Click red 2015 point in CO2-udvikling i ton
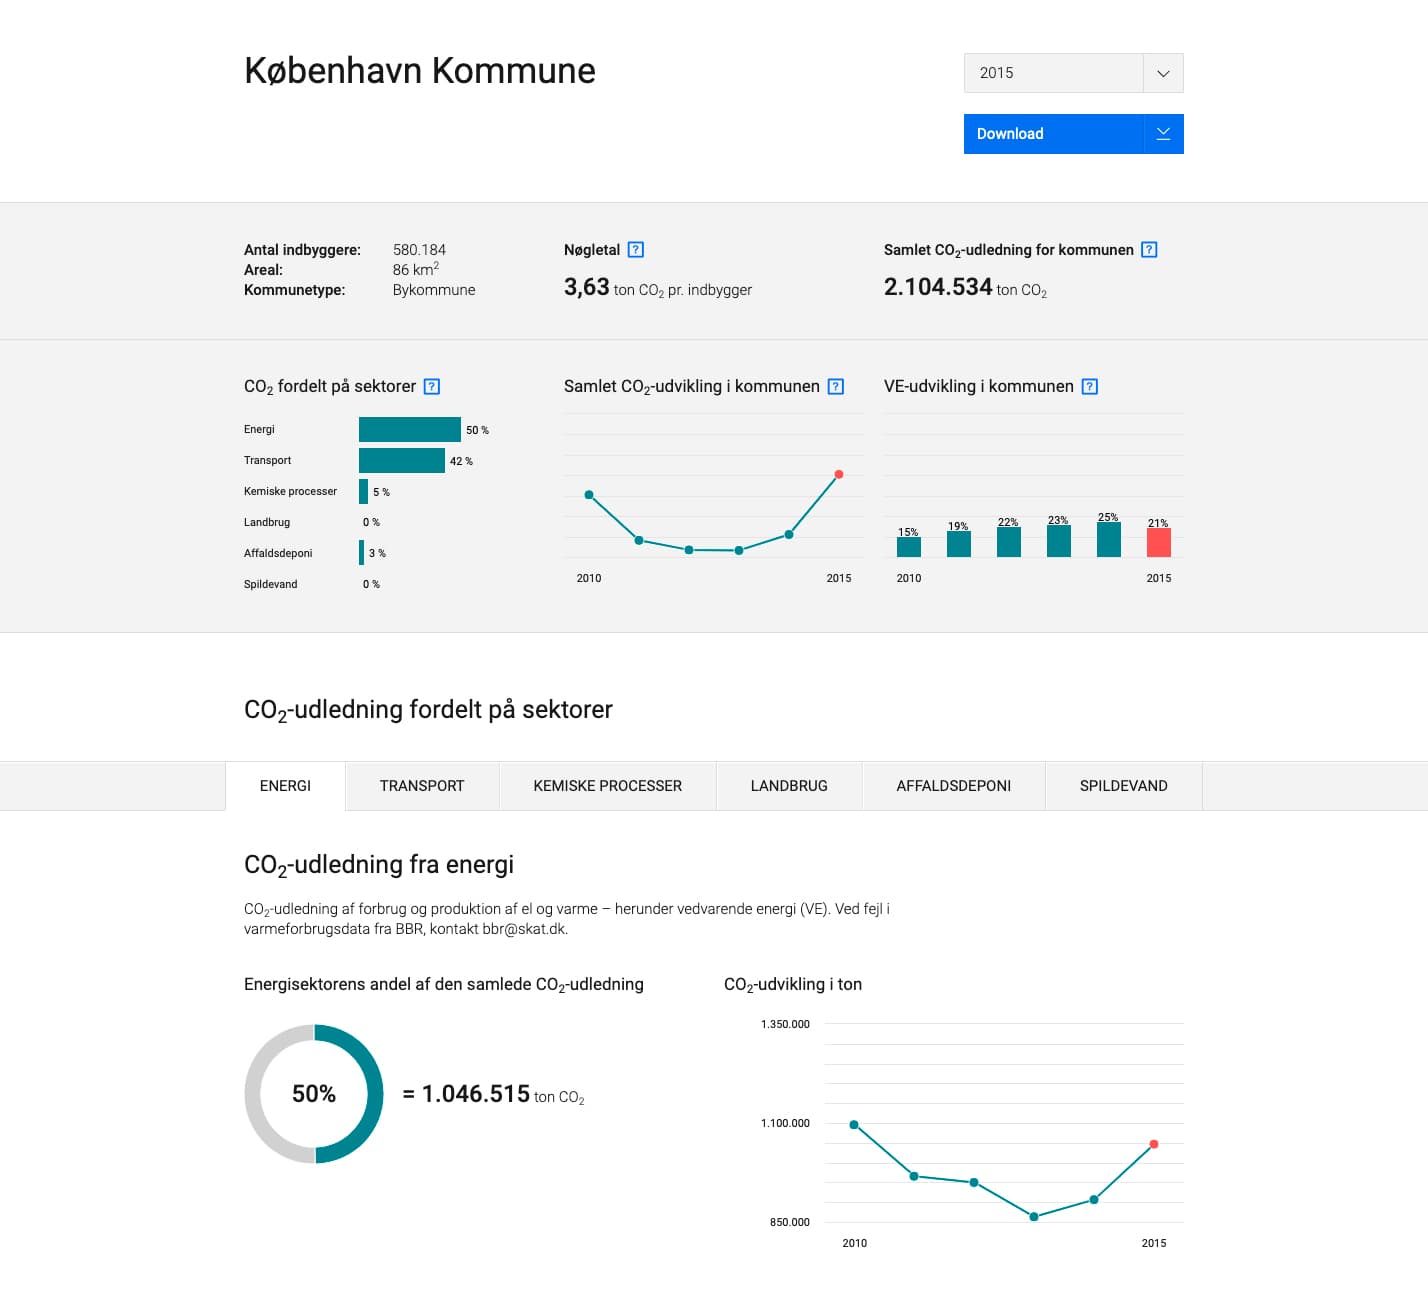 pyautogui.click(x=1154, y=1144)
